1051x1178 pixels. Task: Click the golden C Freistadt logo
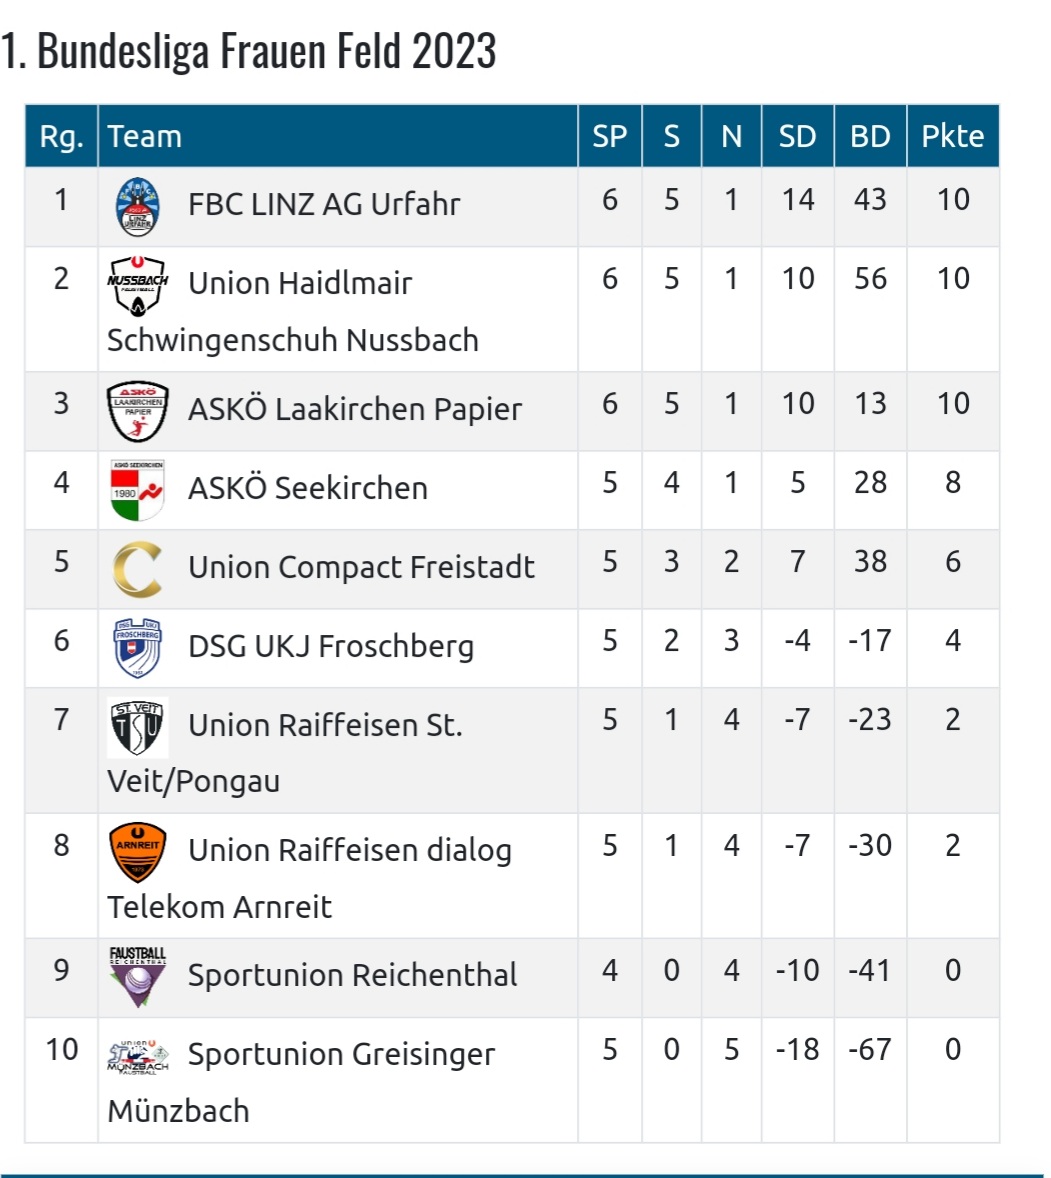137,569
